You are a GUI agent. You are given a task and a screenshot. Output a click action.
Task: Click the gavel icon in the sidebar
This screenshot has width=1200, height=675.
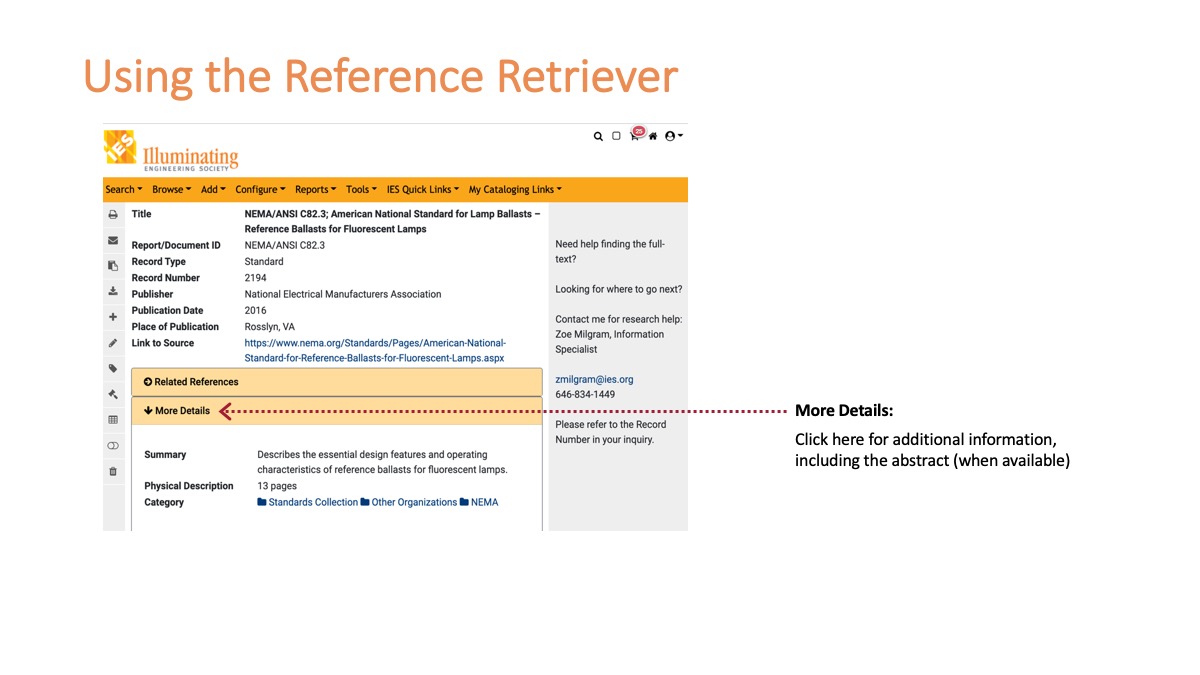click(113, 394)
